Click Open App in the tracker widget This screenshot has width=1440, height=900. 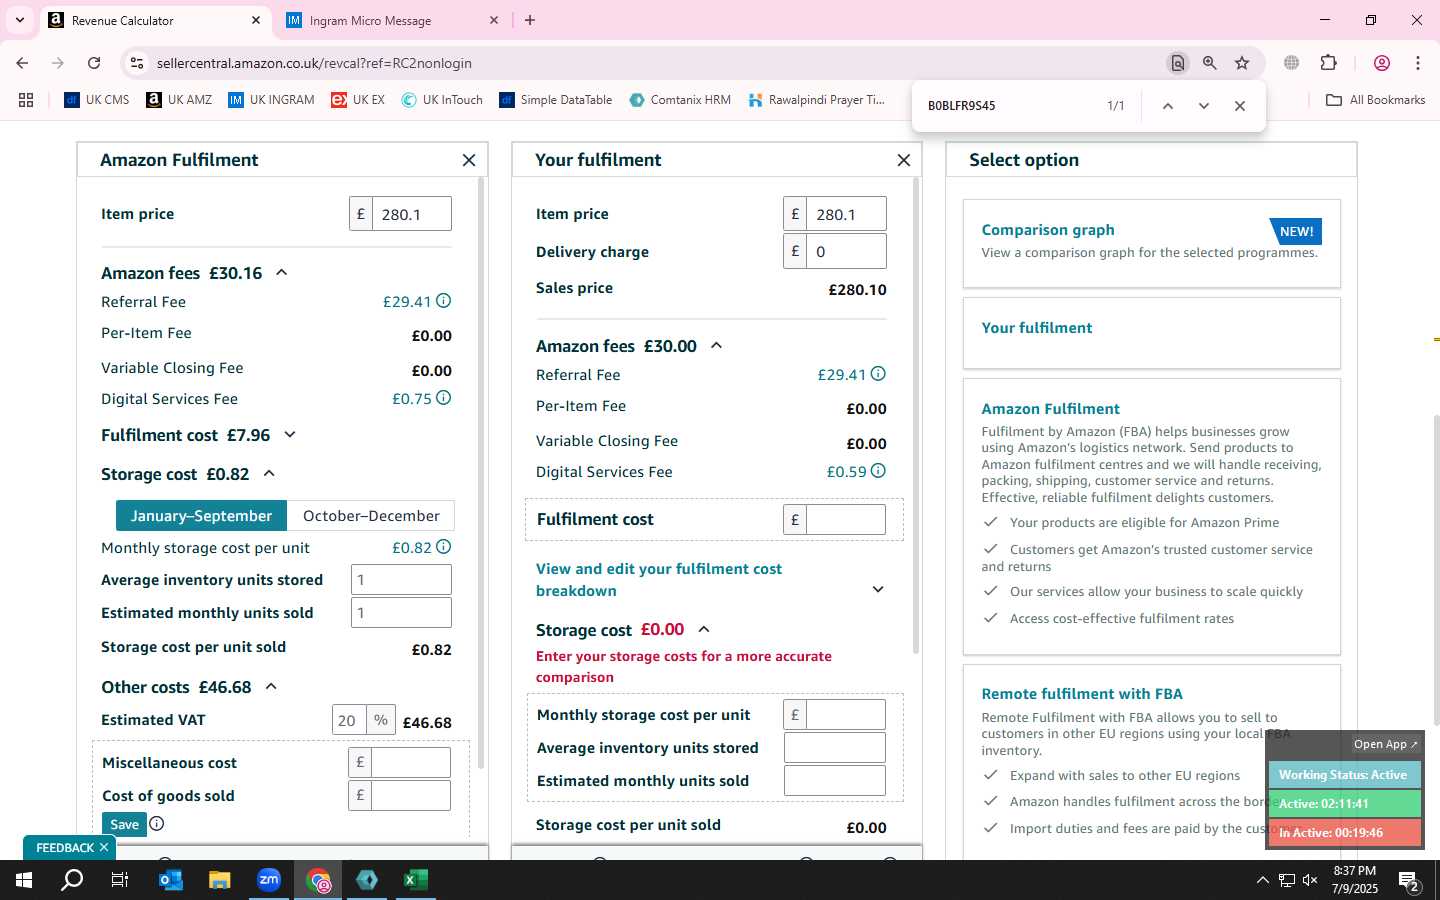(x=1385, y=744)
